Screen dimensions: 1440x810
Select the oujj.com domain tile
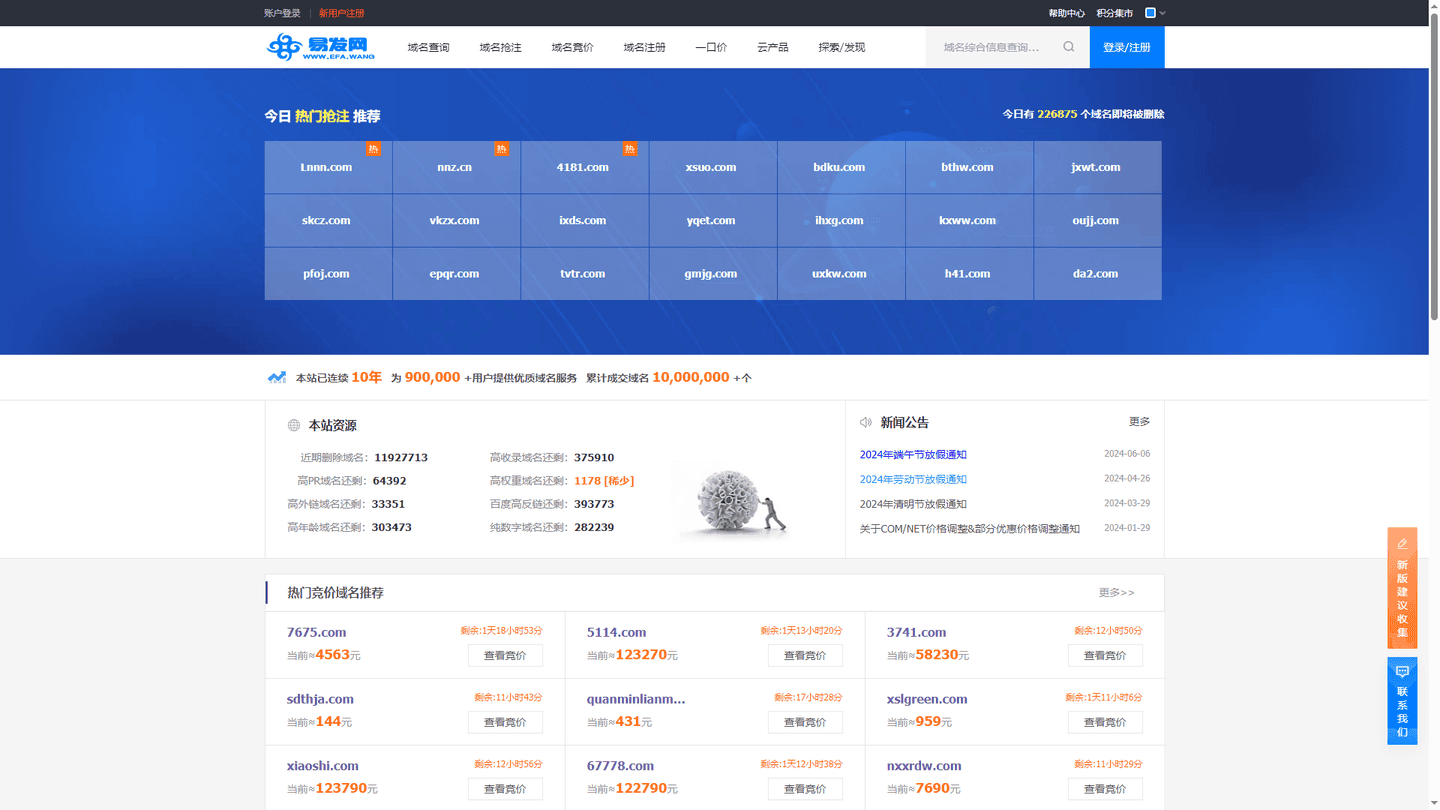pos(1097,220)
